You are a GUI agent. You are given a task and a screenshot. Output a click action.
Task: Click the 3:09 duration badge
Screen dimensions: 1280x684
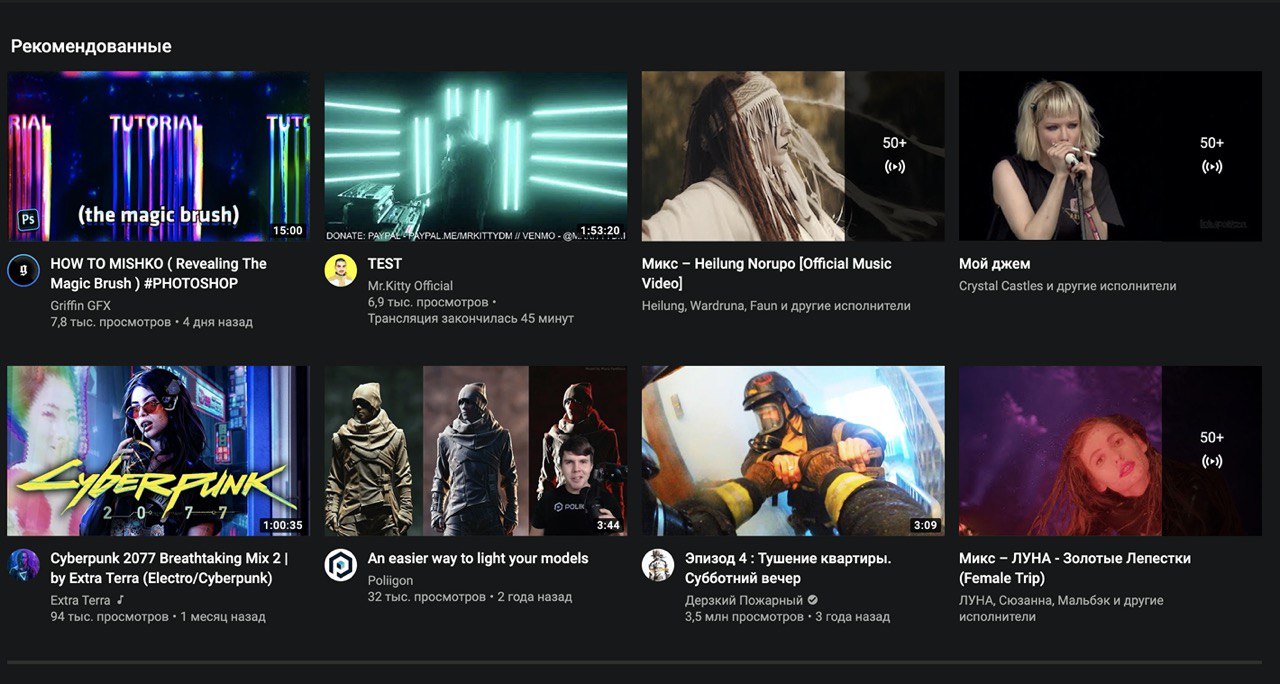click(x=925, y=525)
